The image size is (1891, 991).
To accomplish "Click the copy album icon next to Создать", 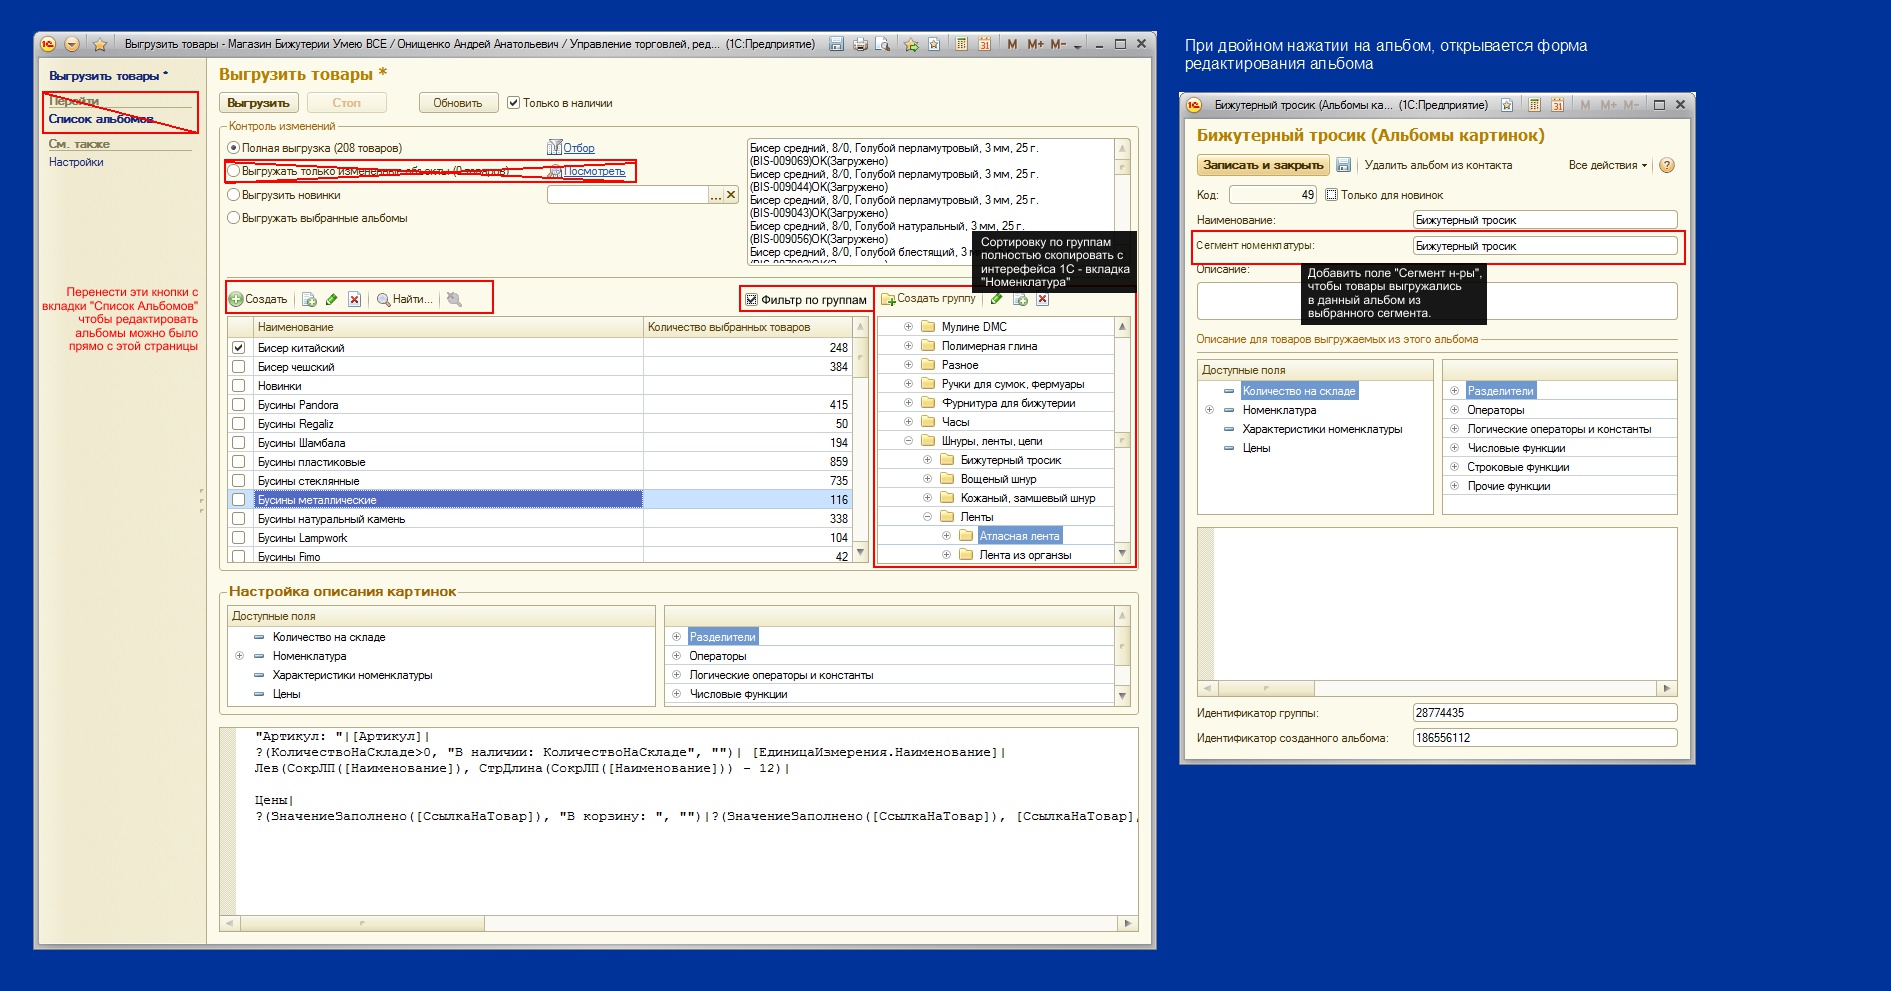I will [309, 299].
